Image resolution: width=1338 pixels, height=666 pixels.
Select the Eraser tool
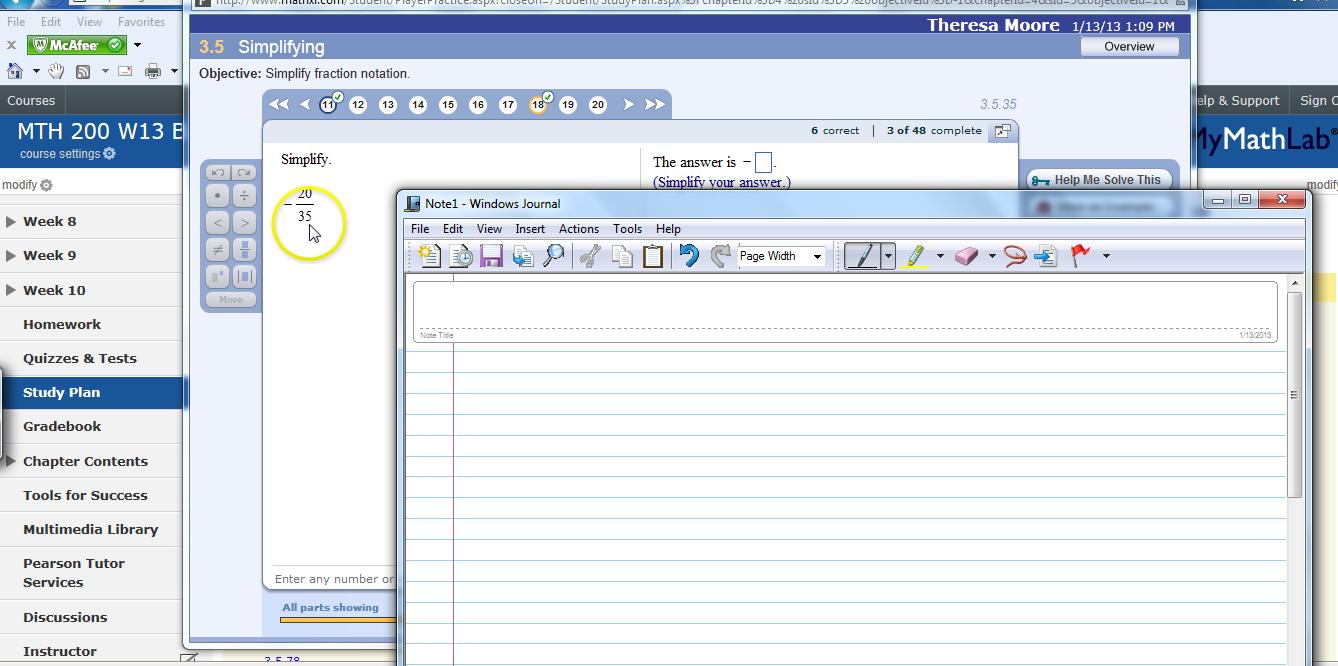coord(966,256)
